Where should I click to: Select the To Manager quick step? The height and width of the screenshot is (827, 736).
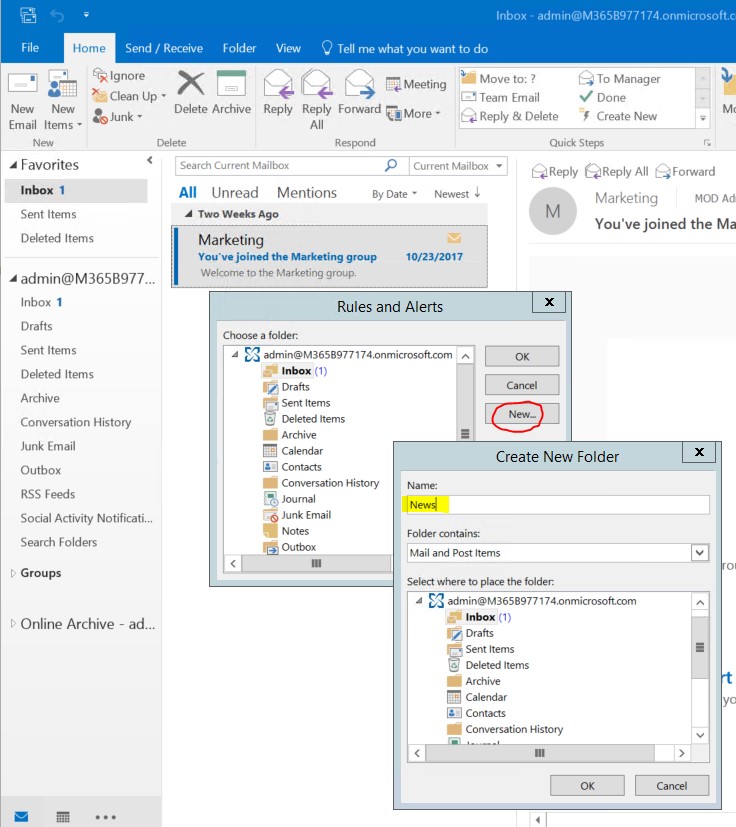[x=619, y=79]
